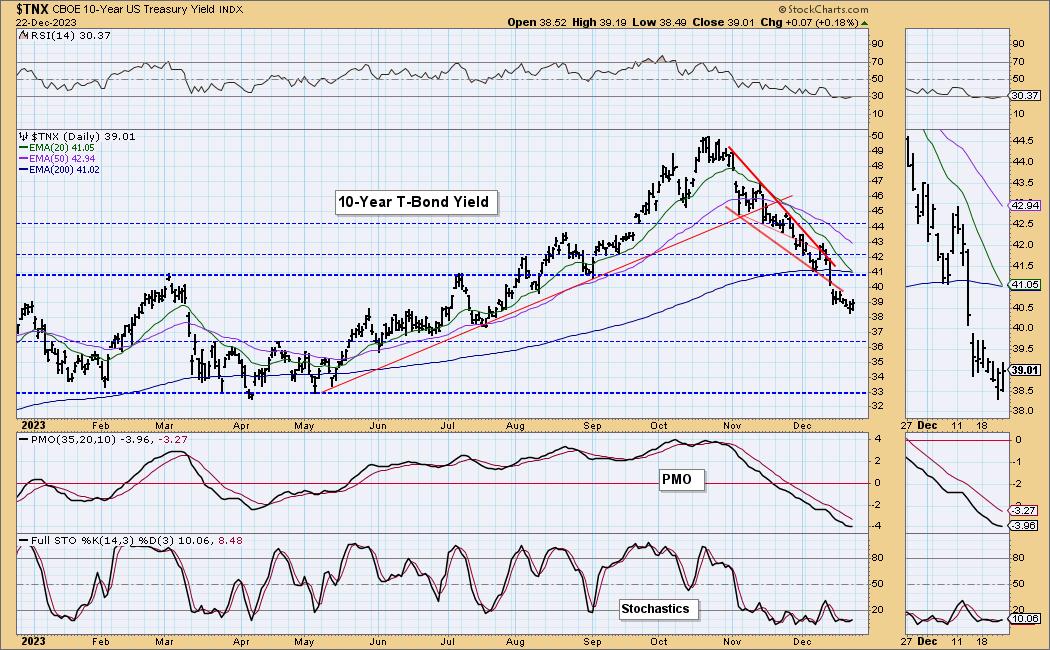Click the Close 39.01 value in header
This screenshot has height=650, width=1050.
[x=723, y=22]
